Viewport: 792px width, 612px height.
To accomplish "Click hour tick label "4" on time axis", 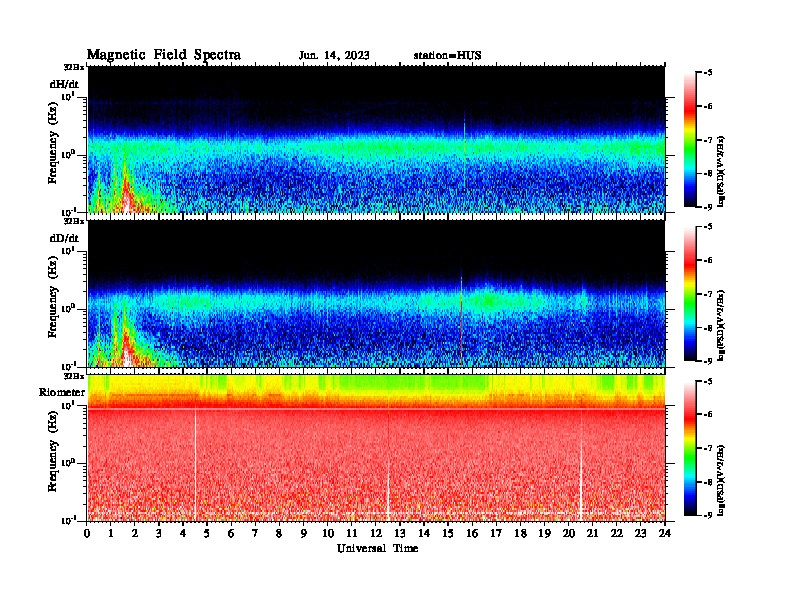I will pyautogui.click(x=183, y=533).
